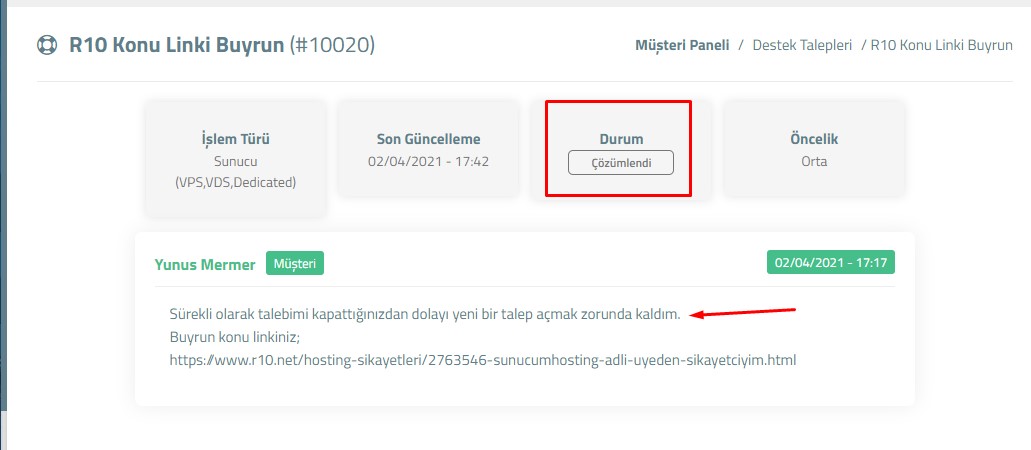Open Müşteri Paneli breadcrumb link

pyautogui.click(x=682, y=45)
